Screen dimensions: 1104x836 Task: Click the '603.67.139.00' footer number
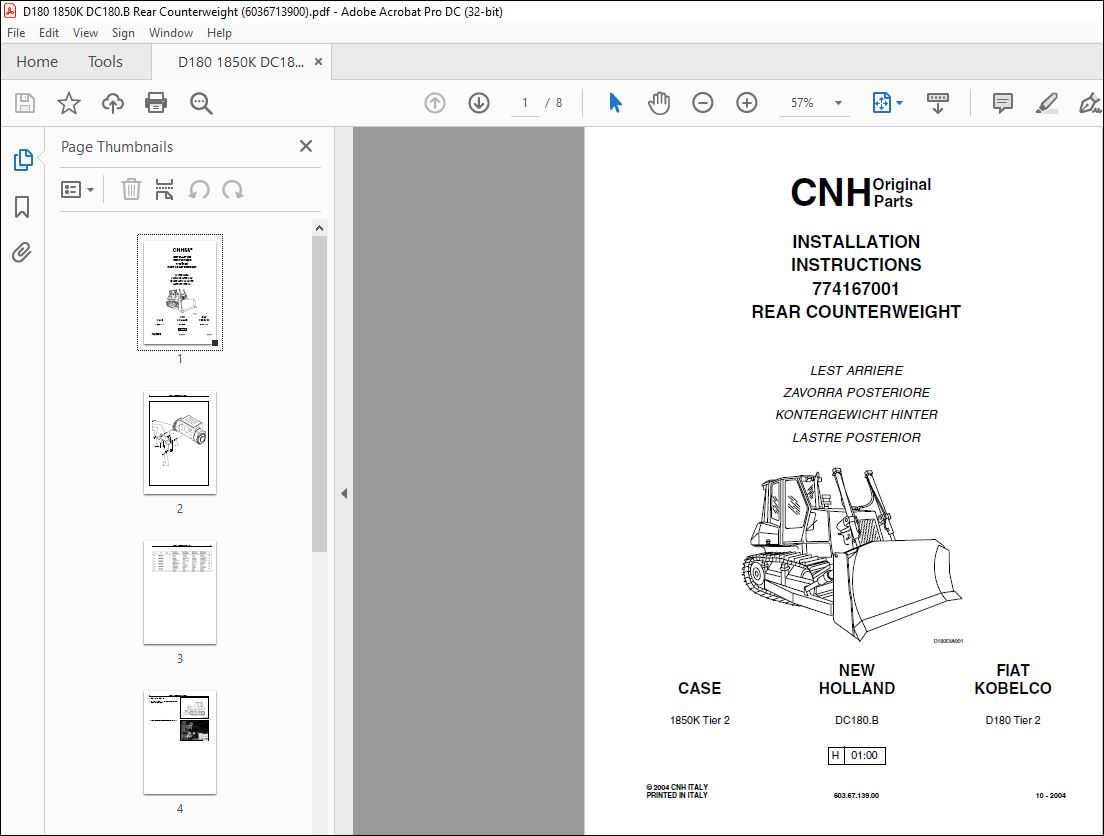point(856,796)
